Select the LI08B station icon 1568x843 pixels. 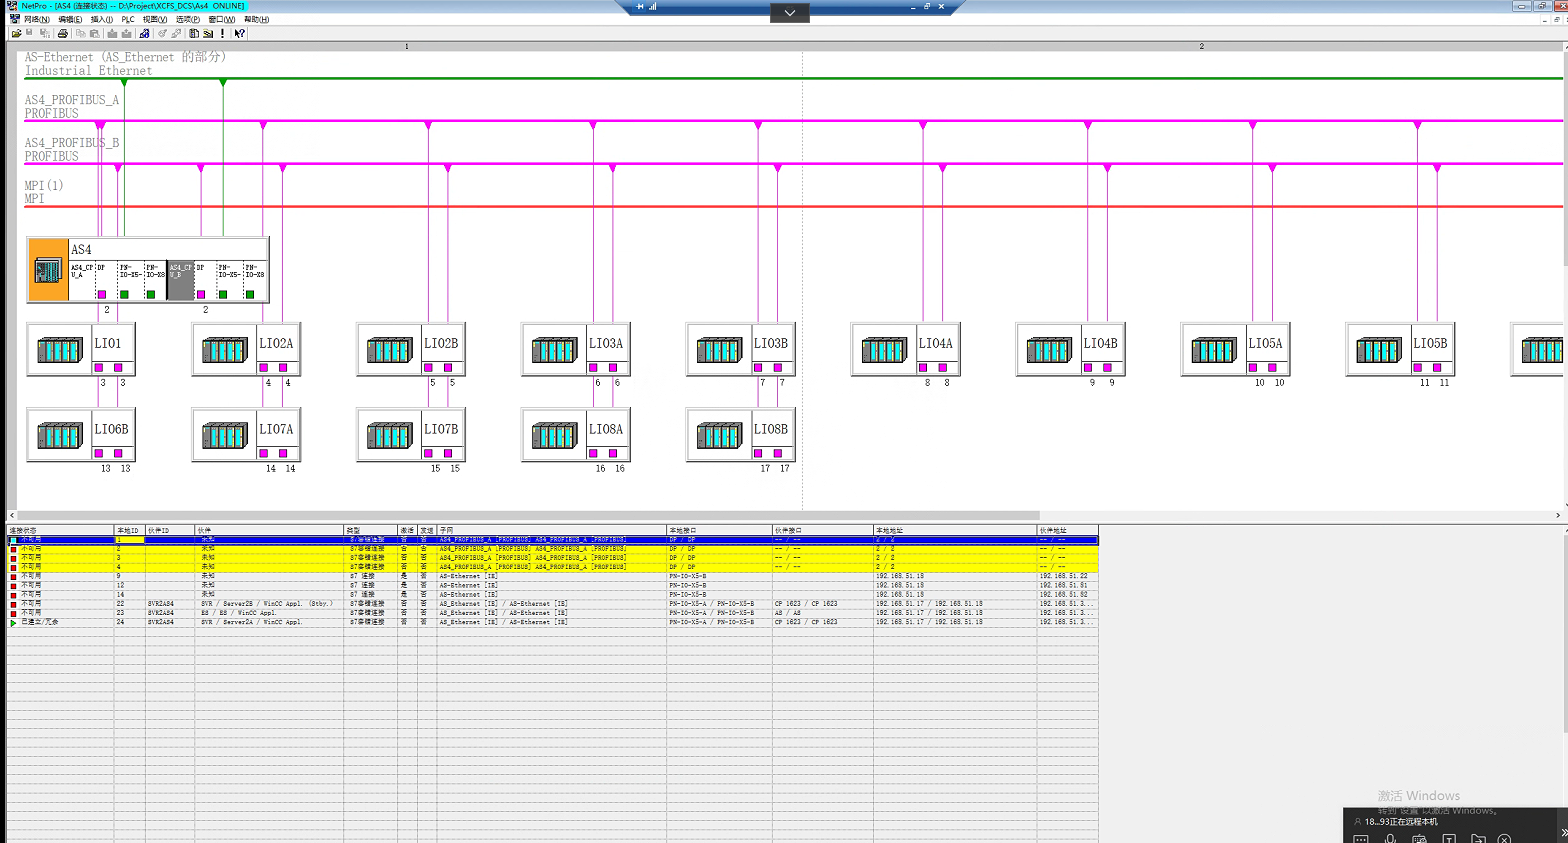tap(719, 436)
